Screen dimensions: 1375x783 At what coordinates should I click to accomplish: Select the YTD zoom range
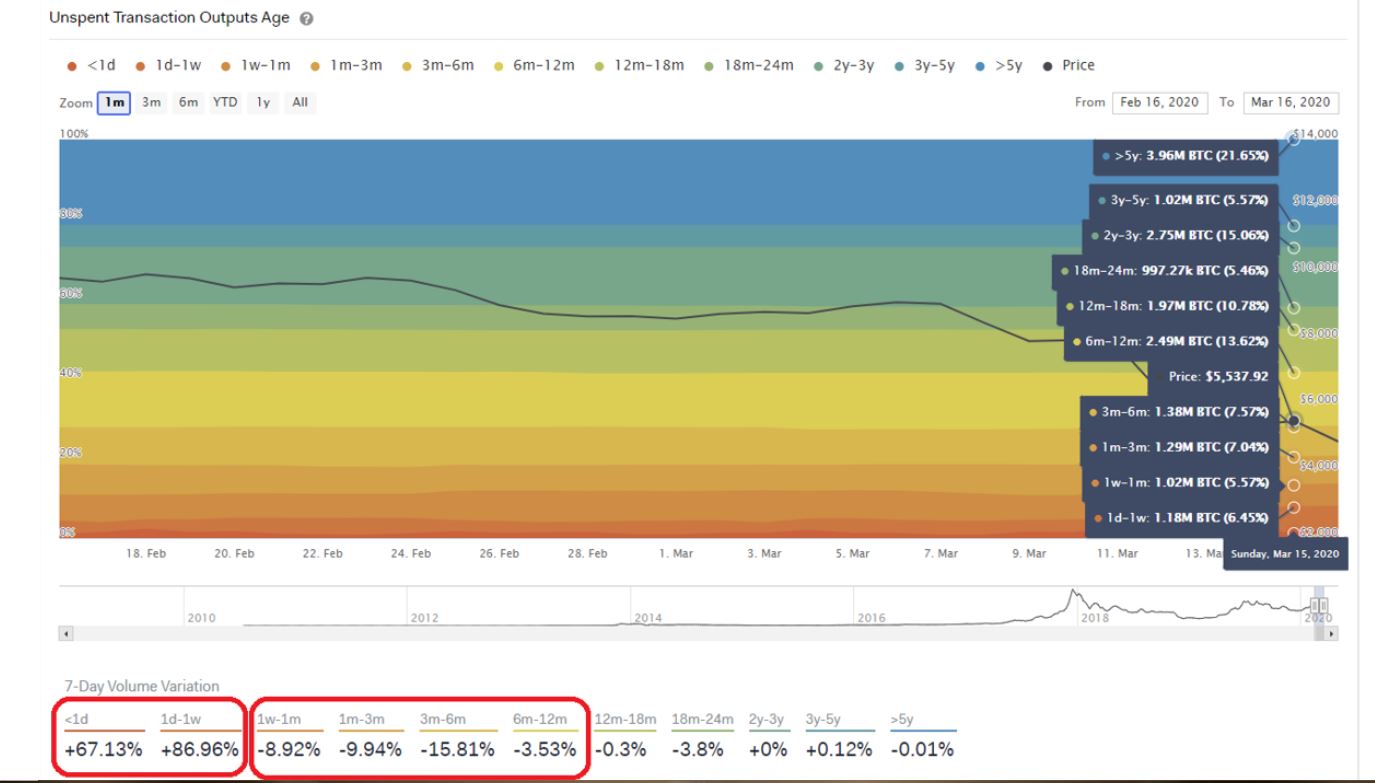click(225, 102)
